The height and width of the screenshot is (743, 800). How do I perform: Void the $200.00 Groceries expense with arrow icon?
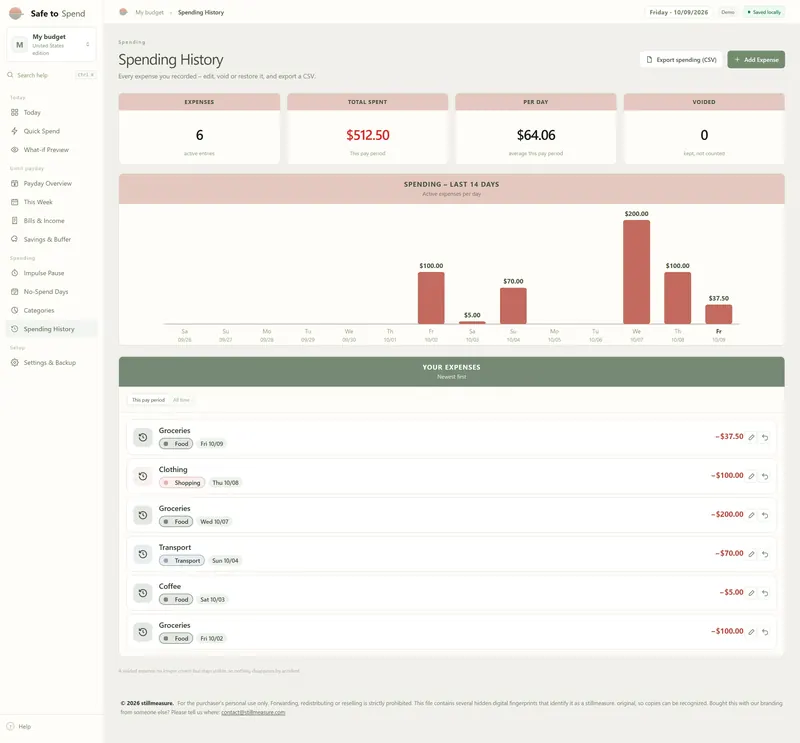(x=765, y=515)
